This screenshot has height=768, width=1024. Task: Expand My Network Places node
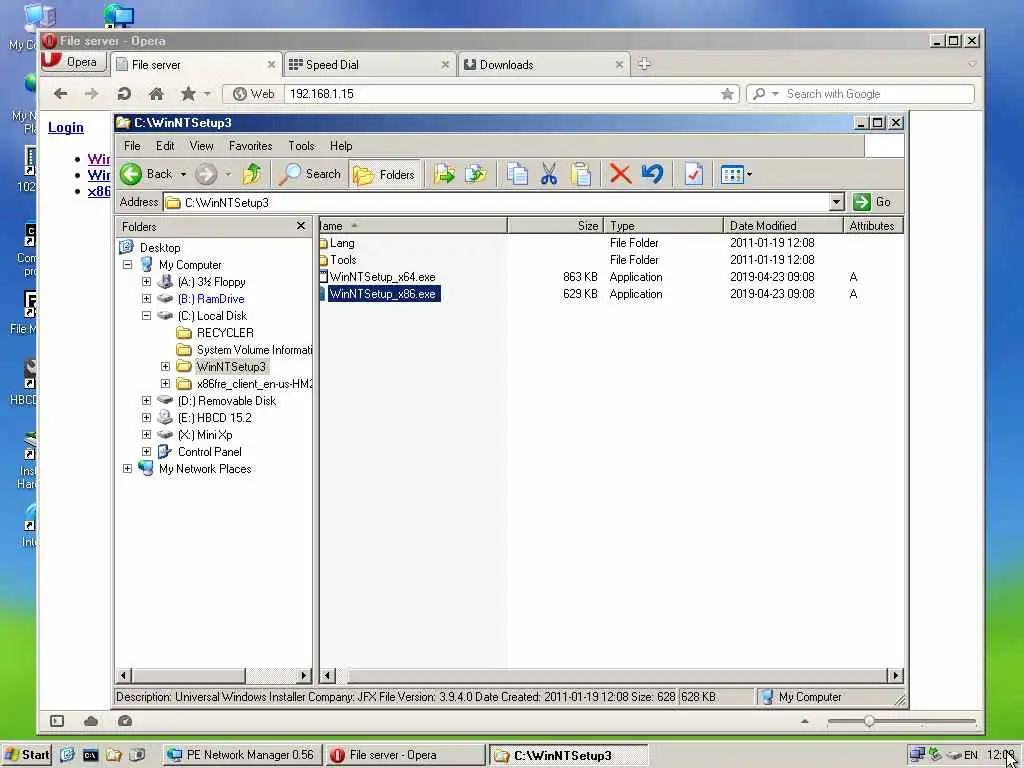pos(127,468)
